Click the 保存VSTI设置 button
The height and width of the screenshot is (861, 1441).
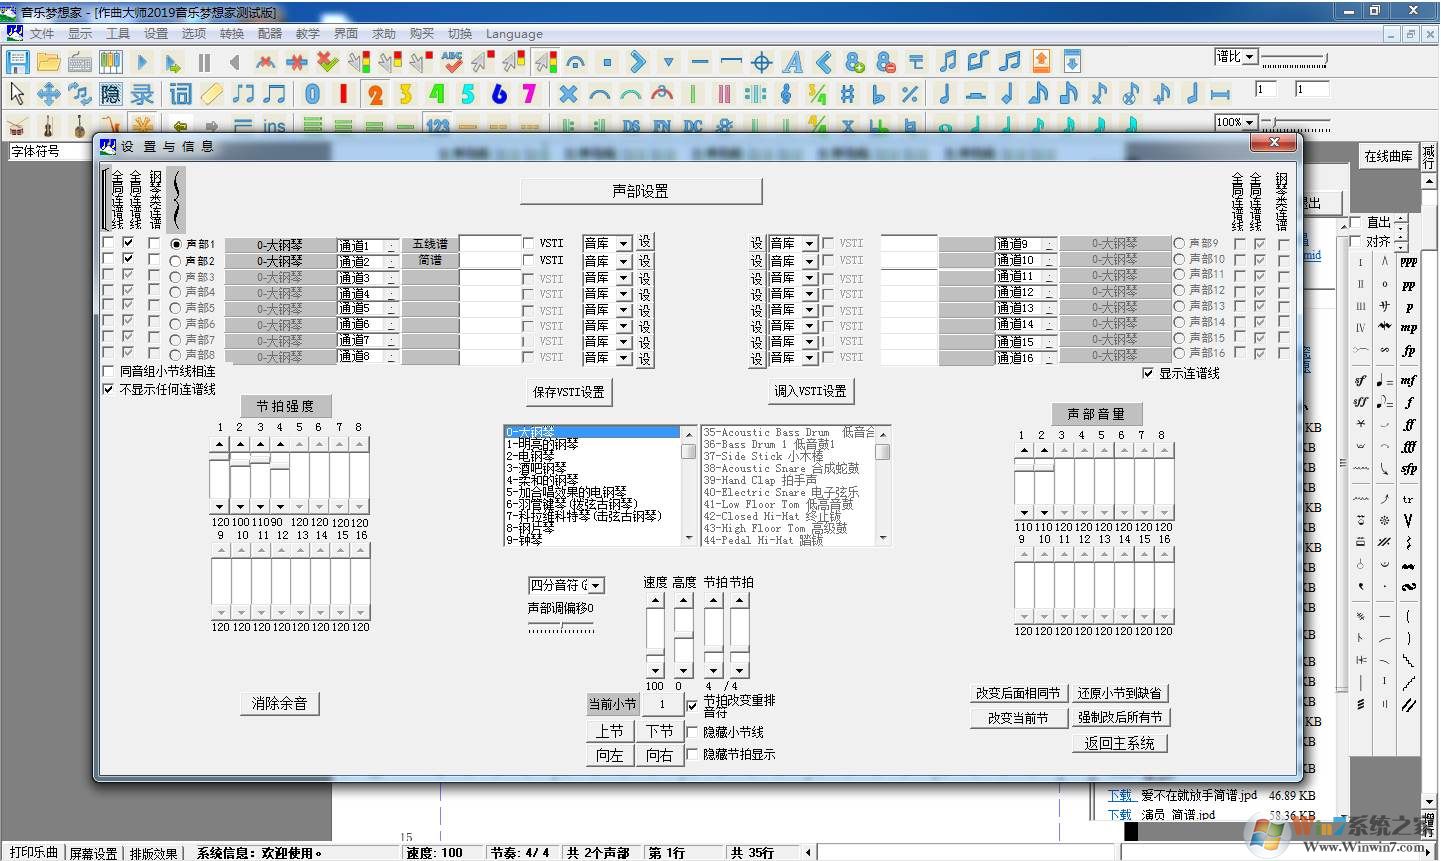pos(568,391)
